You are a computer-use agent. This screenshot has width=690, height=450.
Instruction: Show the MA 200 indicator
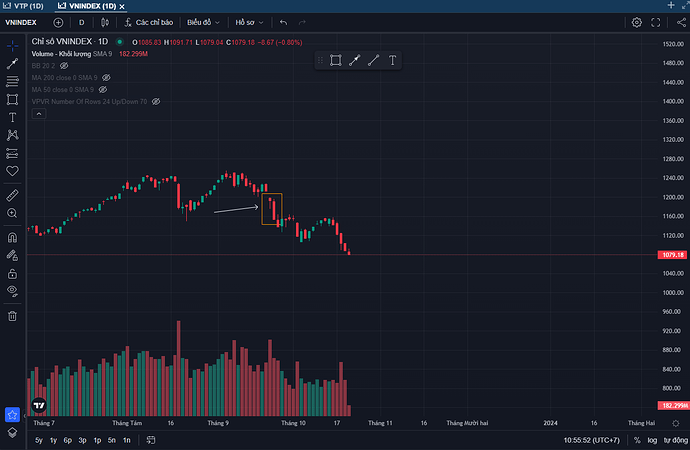106,77
